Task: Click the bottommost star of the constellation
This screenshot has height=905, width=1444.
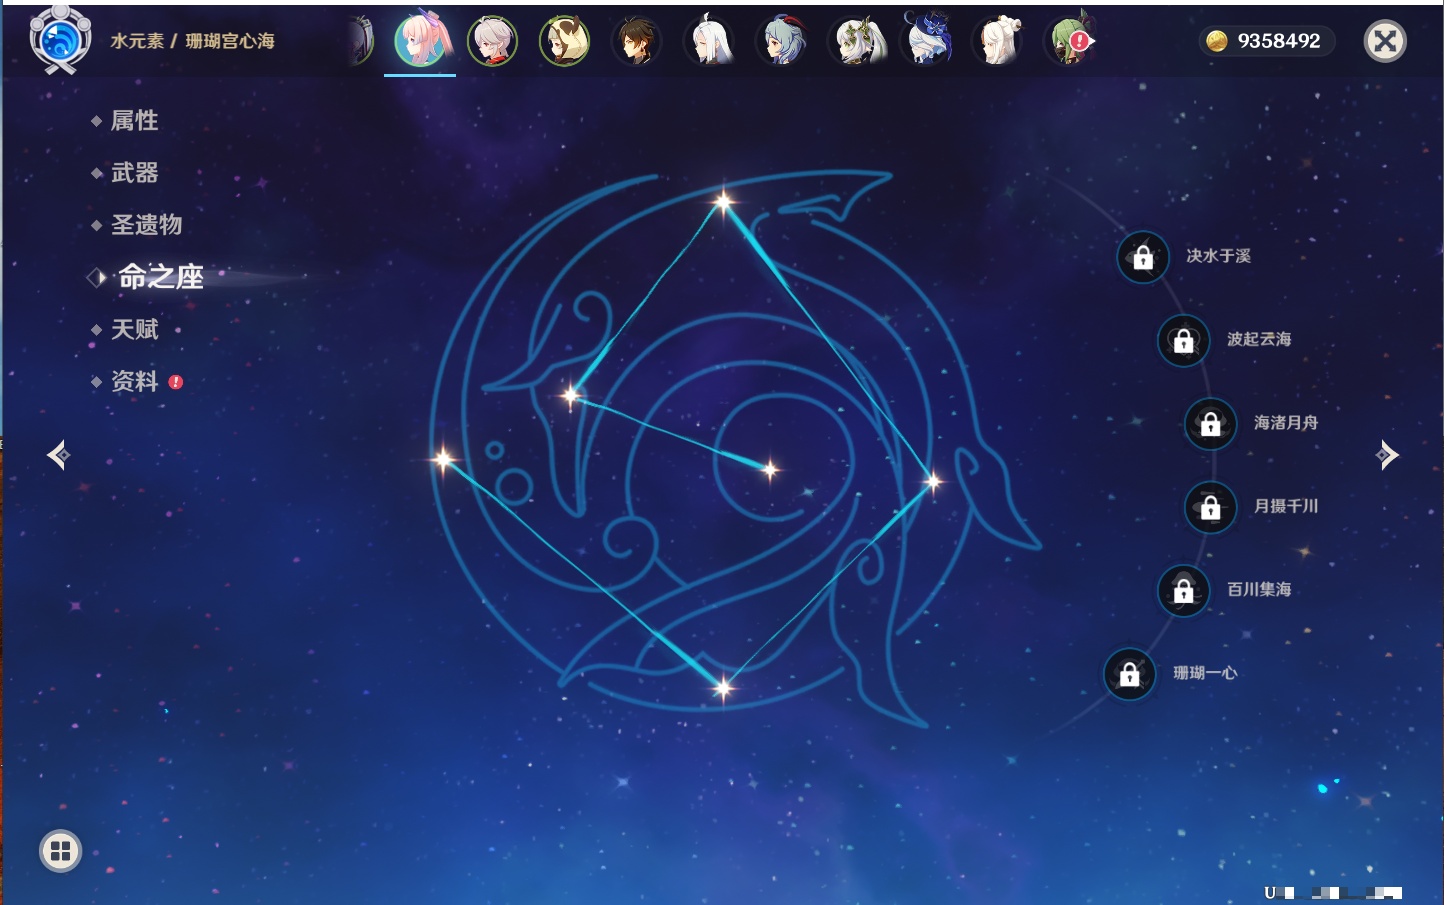Action: point(723,687)
